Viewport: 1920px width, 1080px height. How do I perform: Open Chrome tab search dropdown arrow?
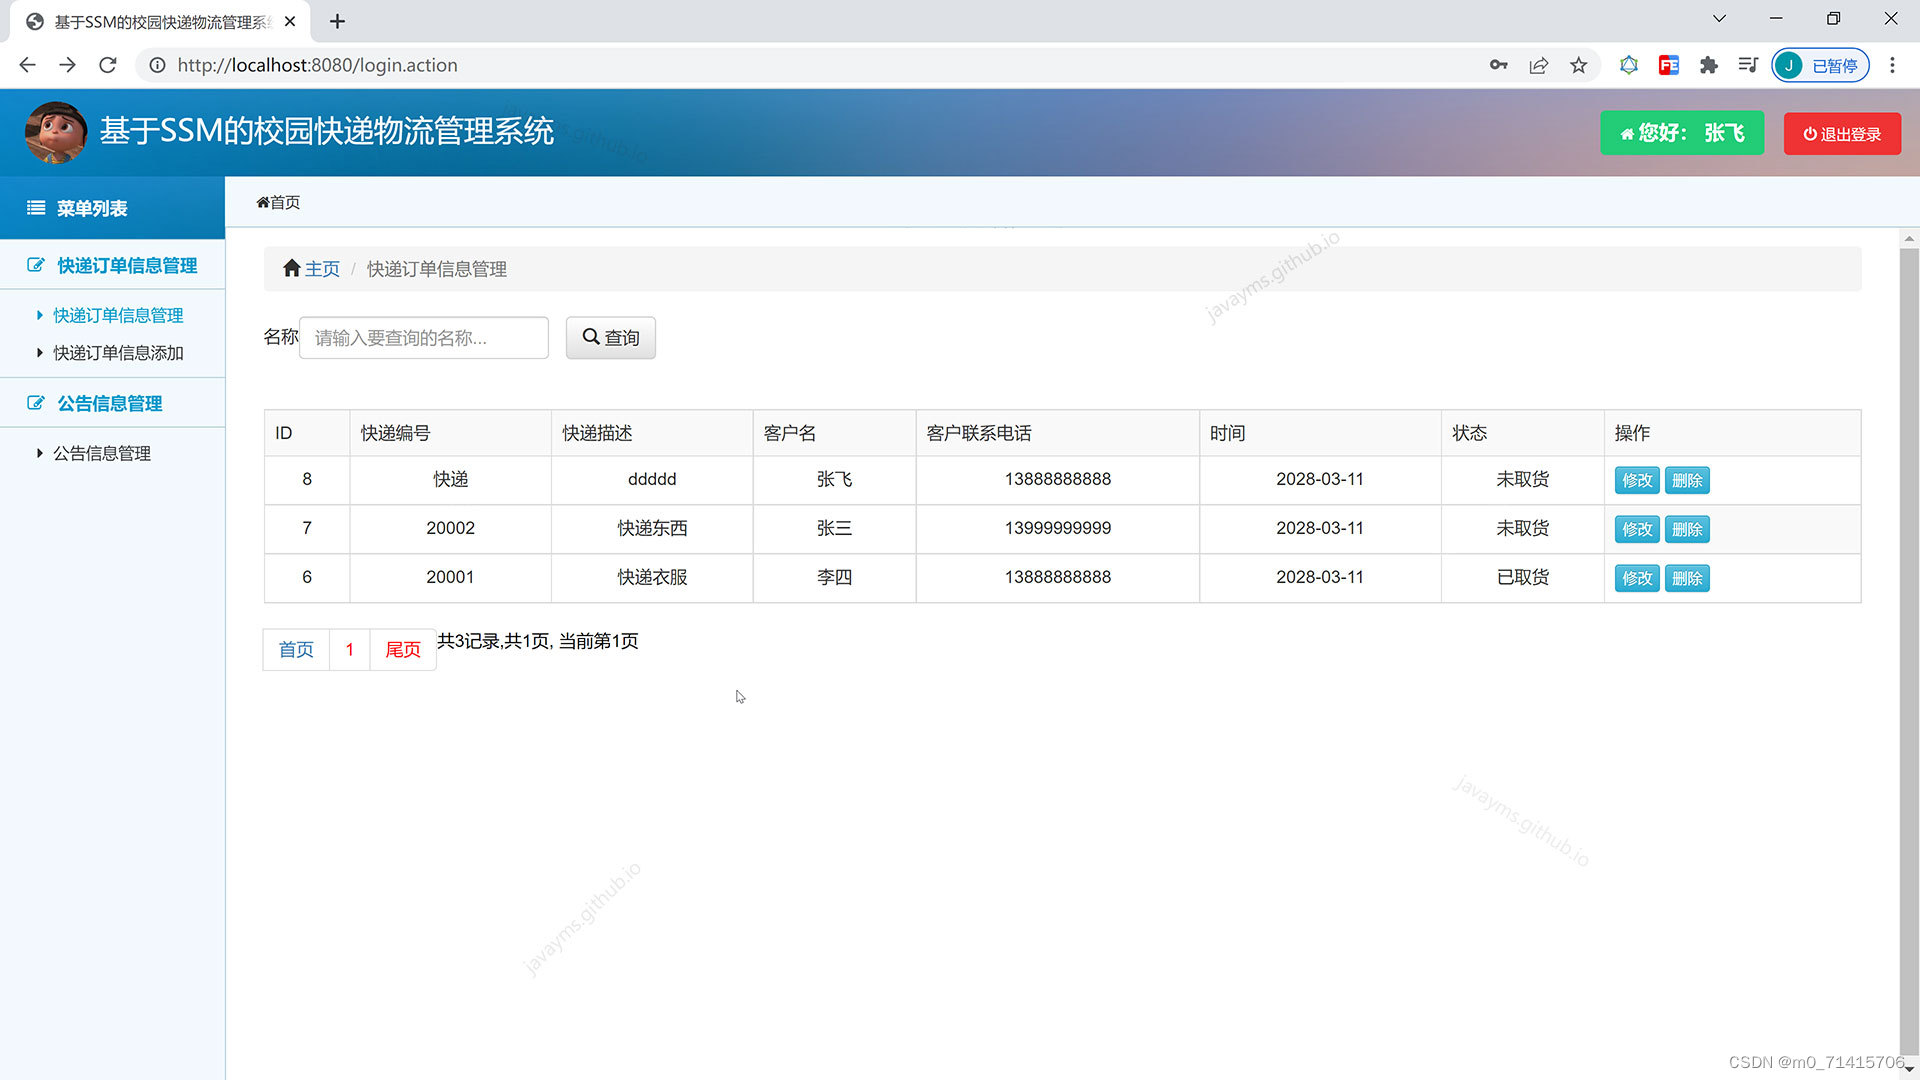pyautogui.click(x=1719, y=19)
